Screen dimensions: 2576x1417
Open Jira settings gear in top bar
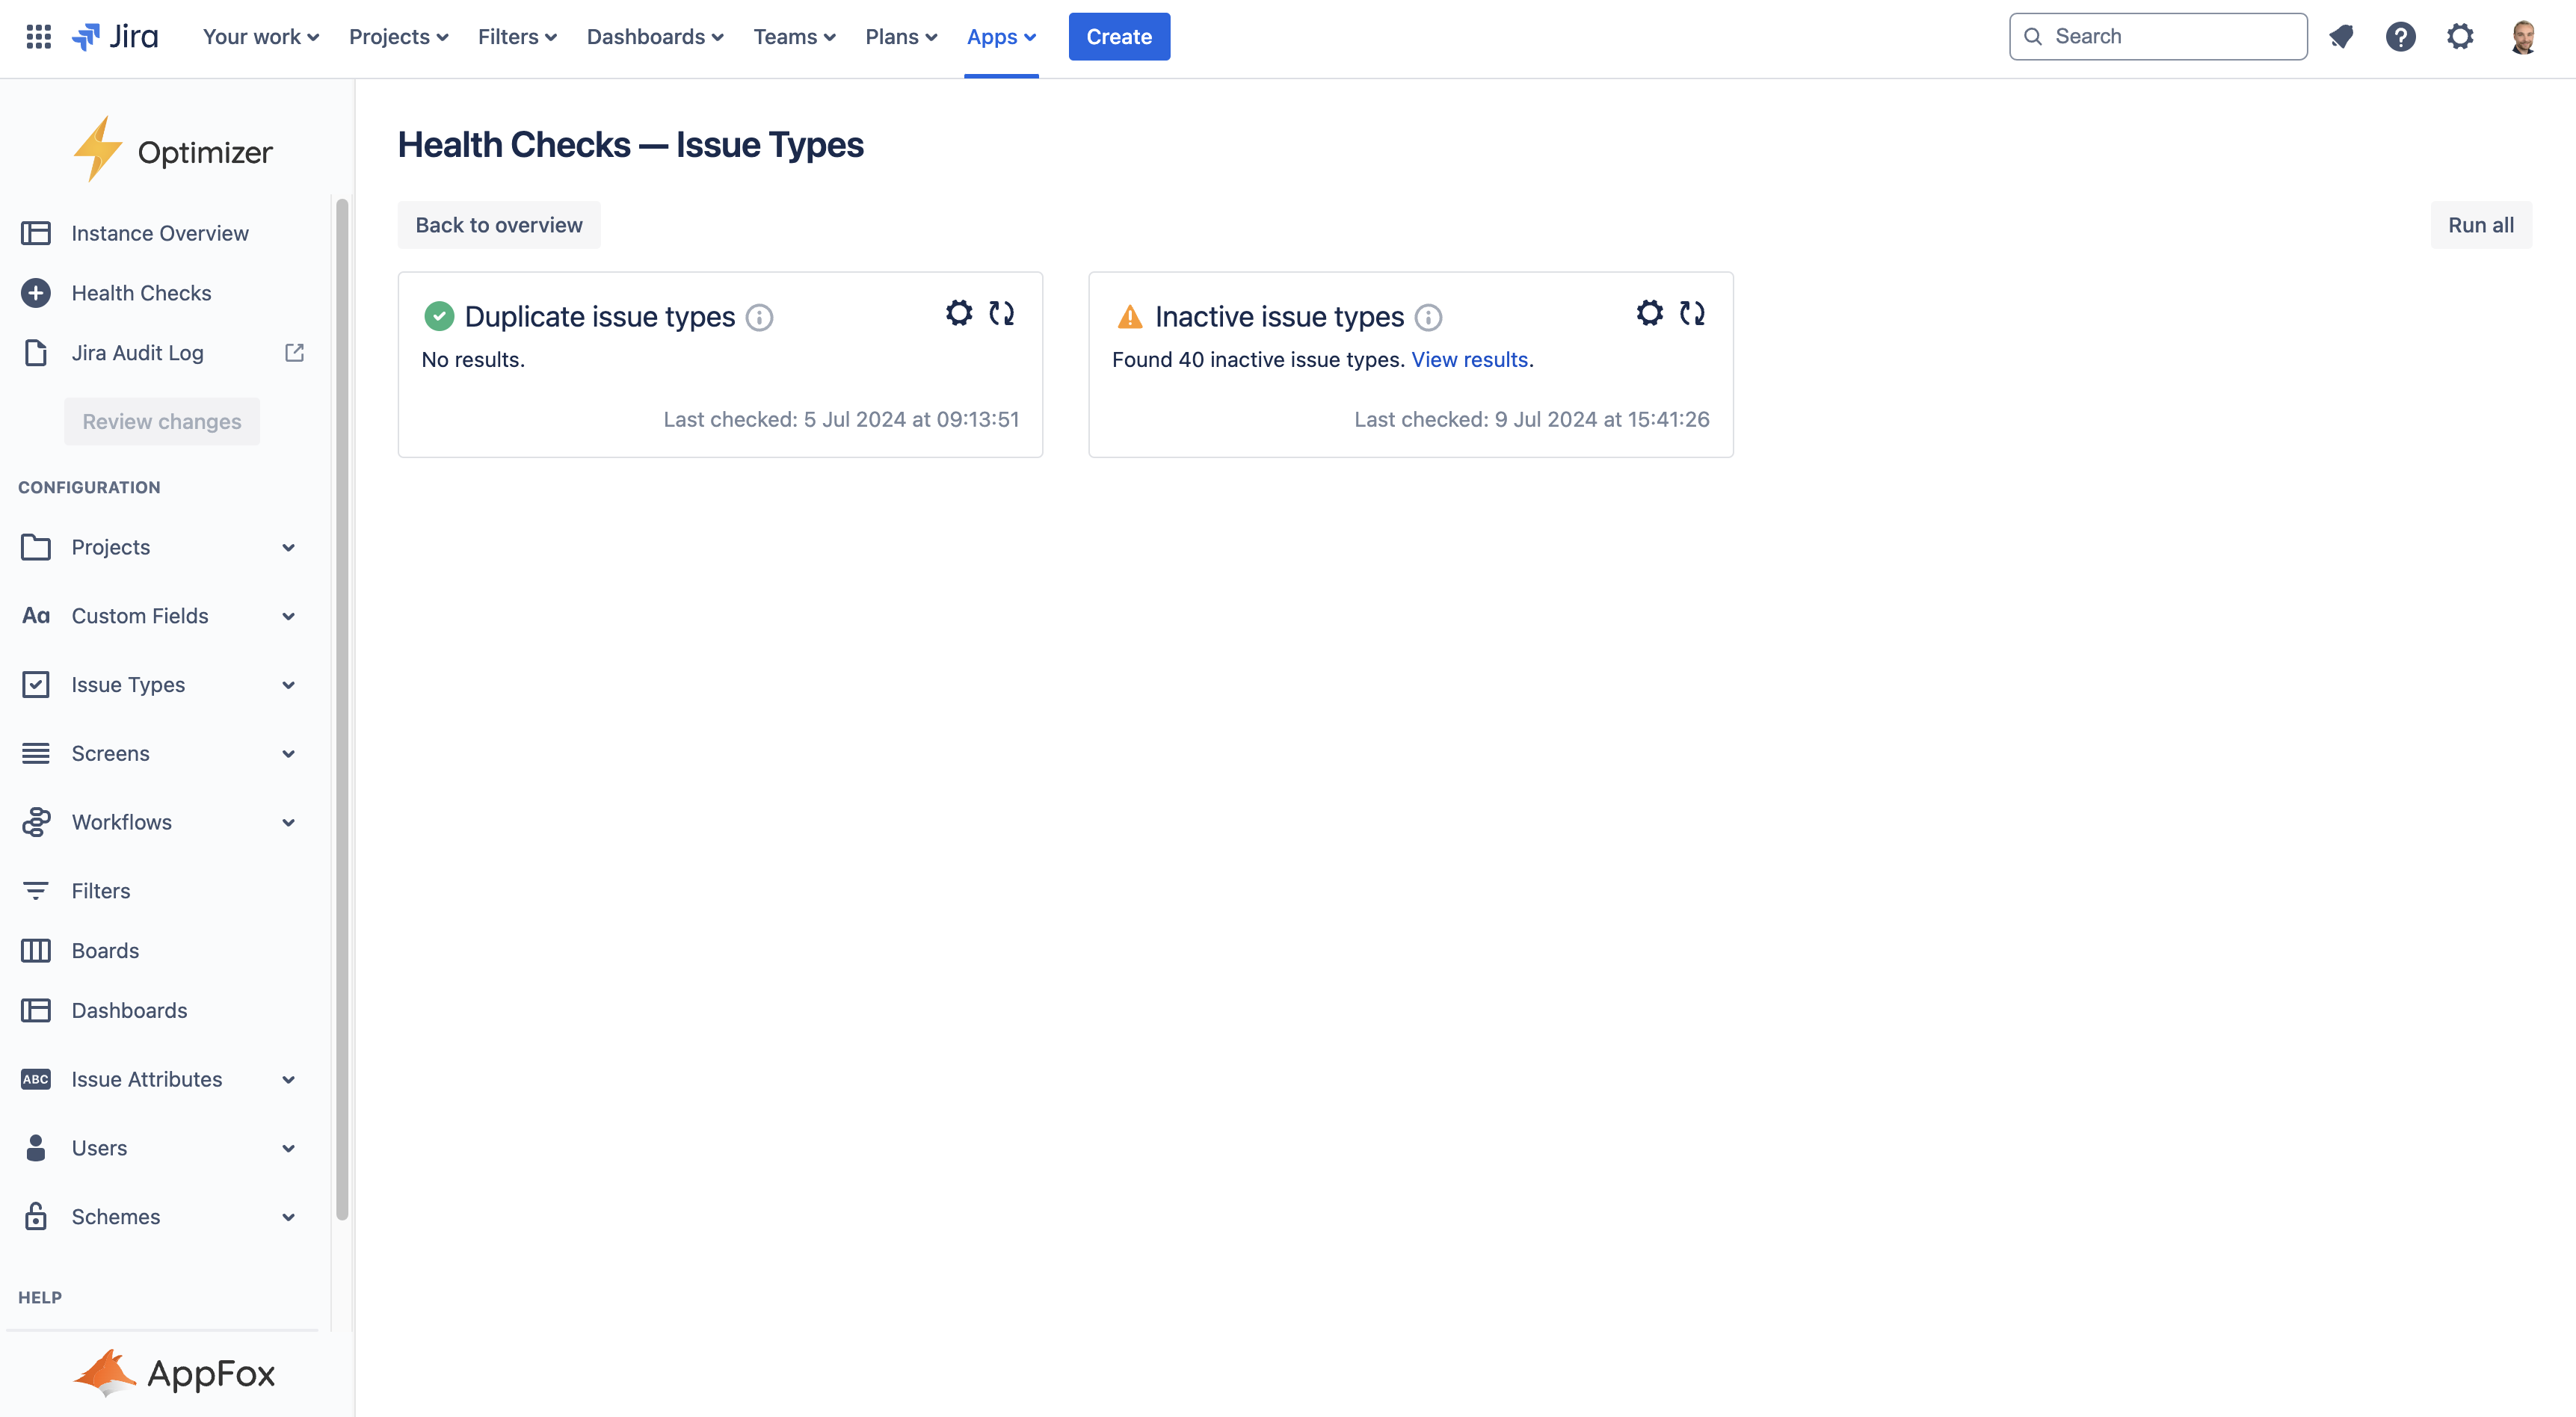2460,37
